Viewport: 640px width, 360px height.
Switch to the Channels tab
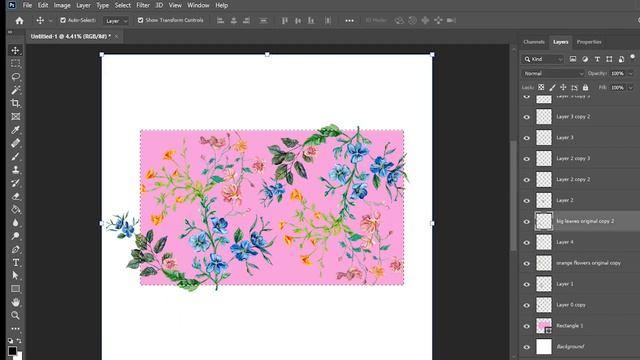tap(534, 42)
